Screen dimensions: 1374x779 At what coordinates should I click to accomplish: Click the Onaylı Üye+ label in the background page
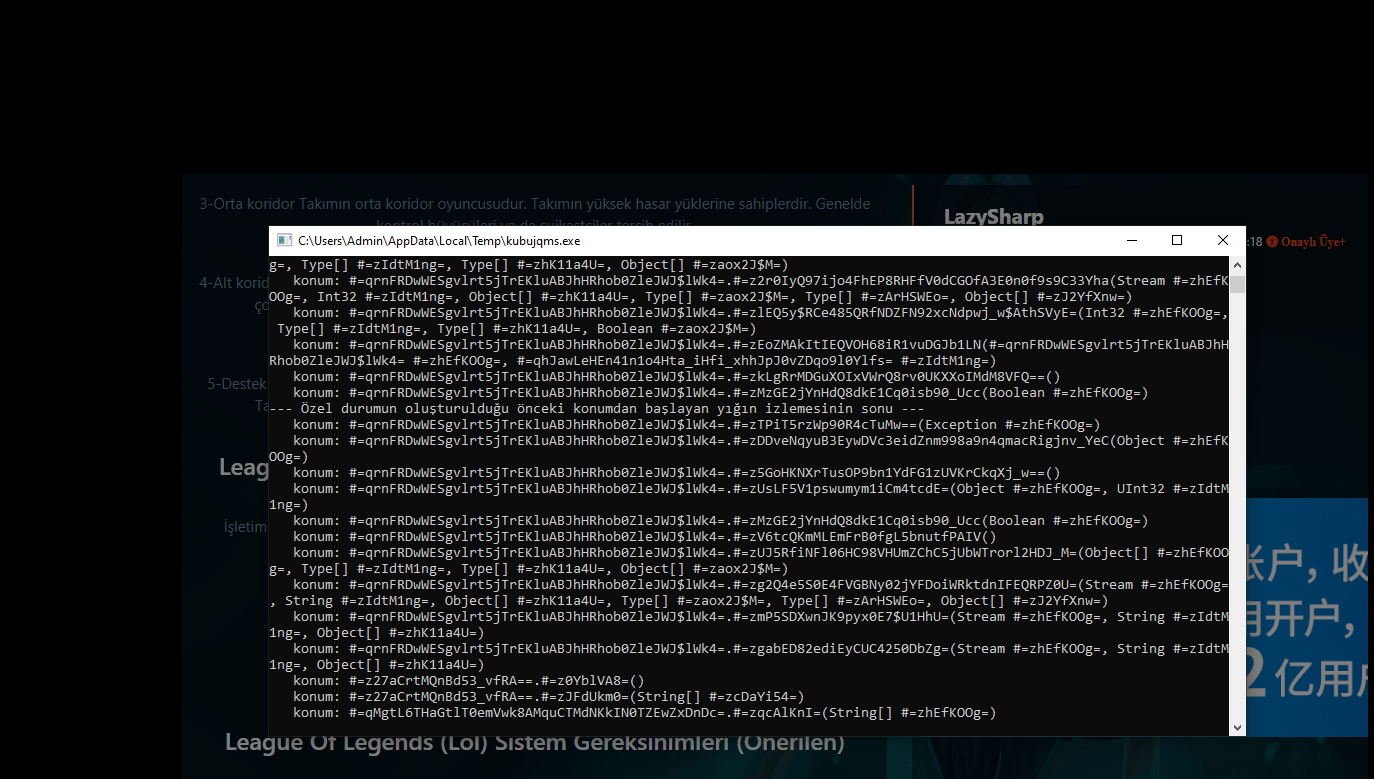1313,242
